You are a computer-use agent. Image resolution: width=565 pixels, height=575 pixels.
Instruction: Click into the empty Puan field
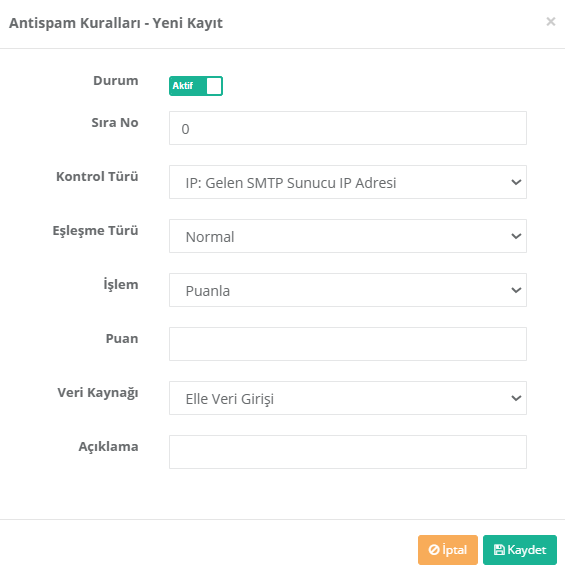(348, 344)
